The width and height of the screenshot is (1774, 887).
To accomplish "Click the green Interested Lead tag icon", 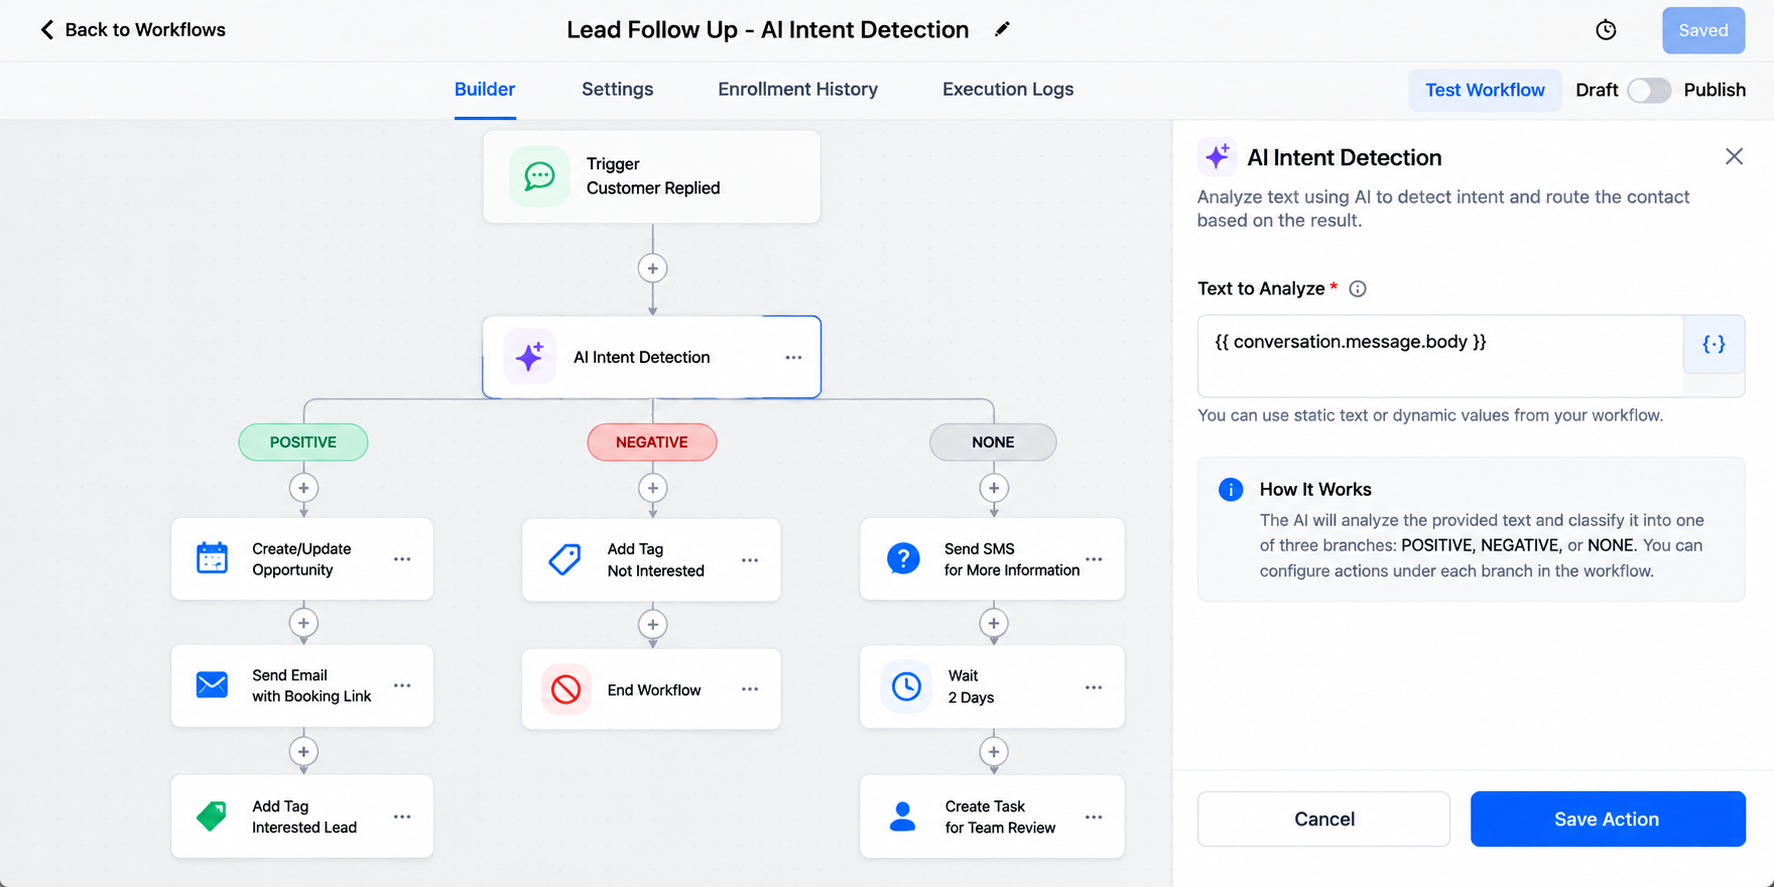I will coord(212,816).
